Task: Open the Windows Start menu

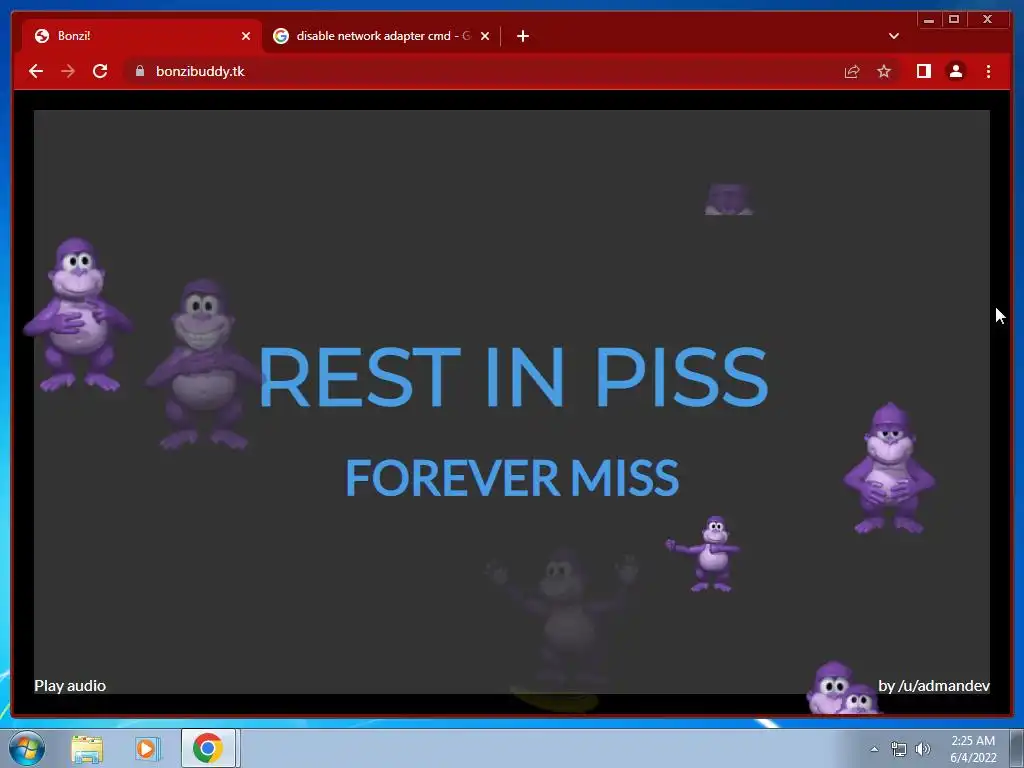Action: [x=27, y=748]
